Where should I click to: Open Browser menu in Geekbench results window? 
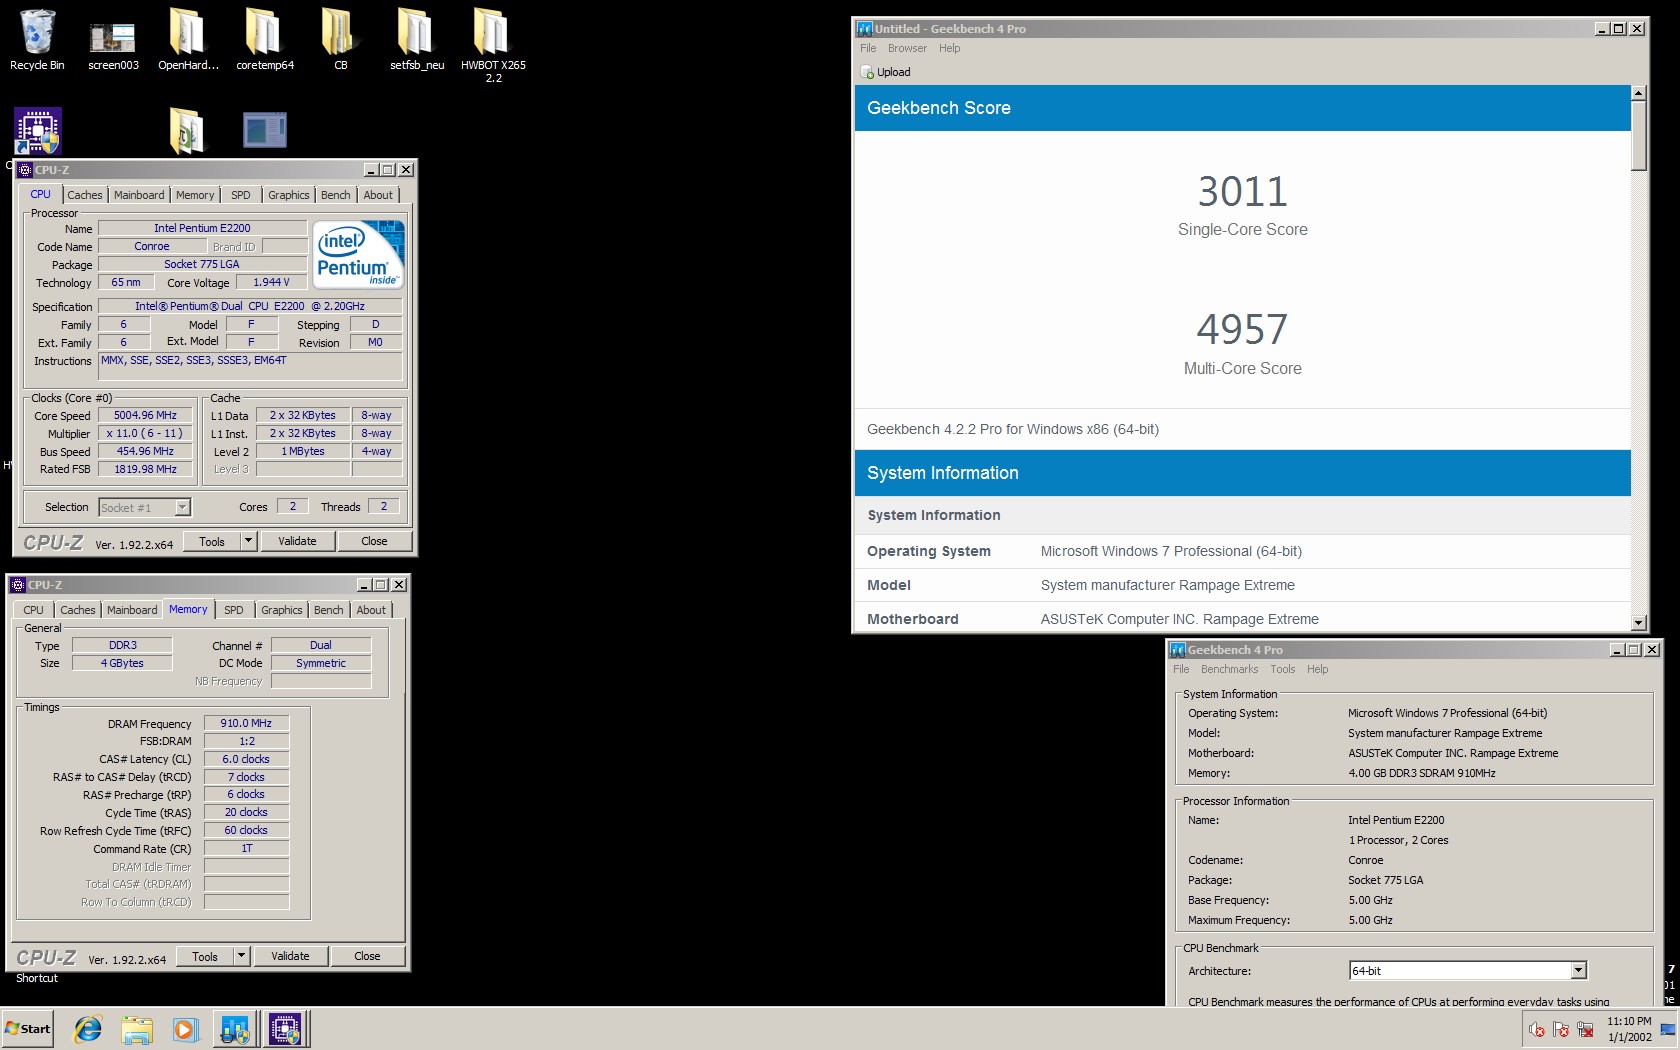coord(907,48)
